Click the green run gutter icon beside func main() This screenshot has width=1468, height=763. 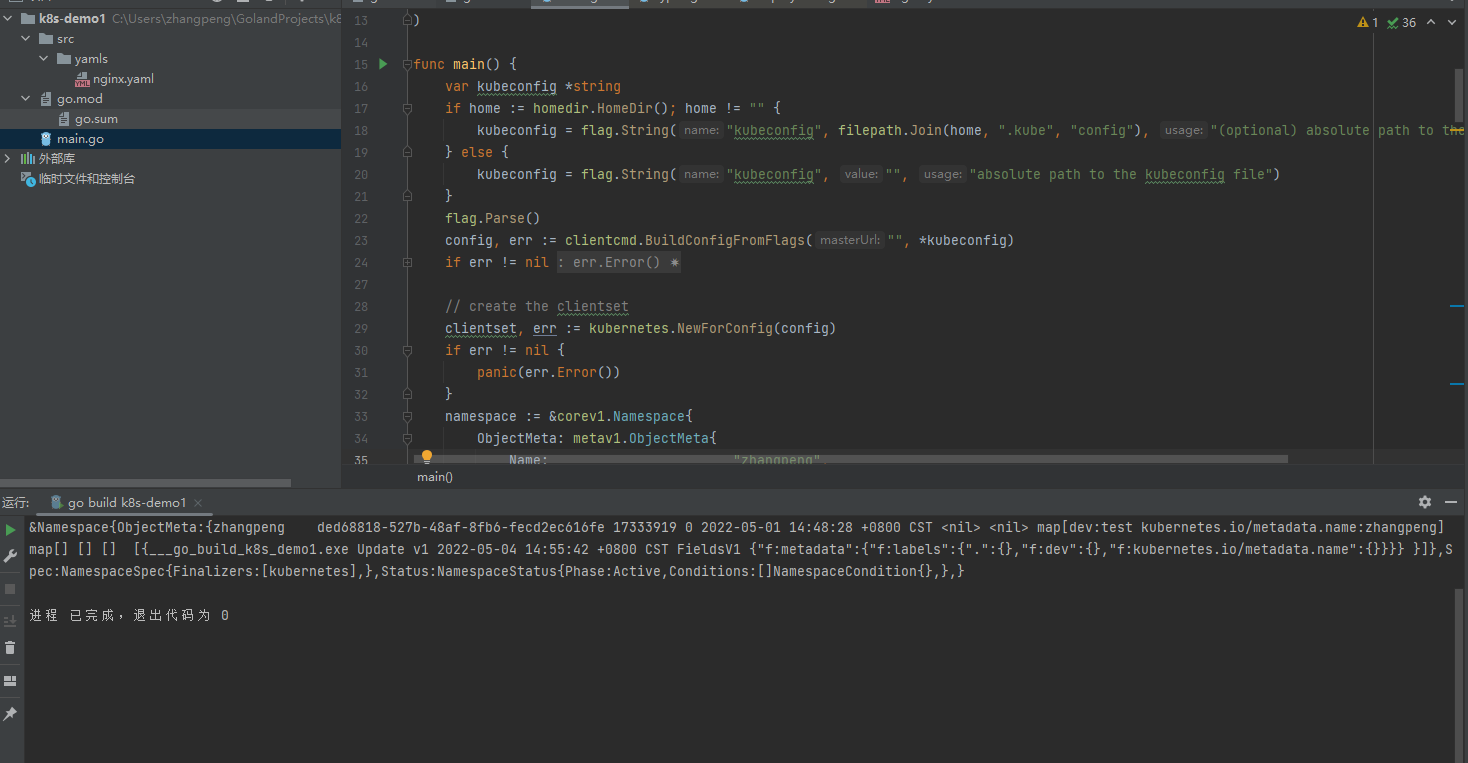point(383,64)
